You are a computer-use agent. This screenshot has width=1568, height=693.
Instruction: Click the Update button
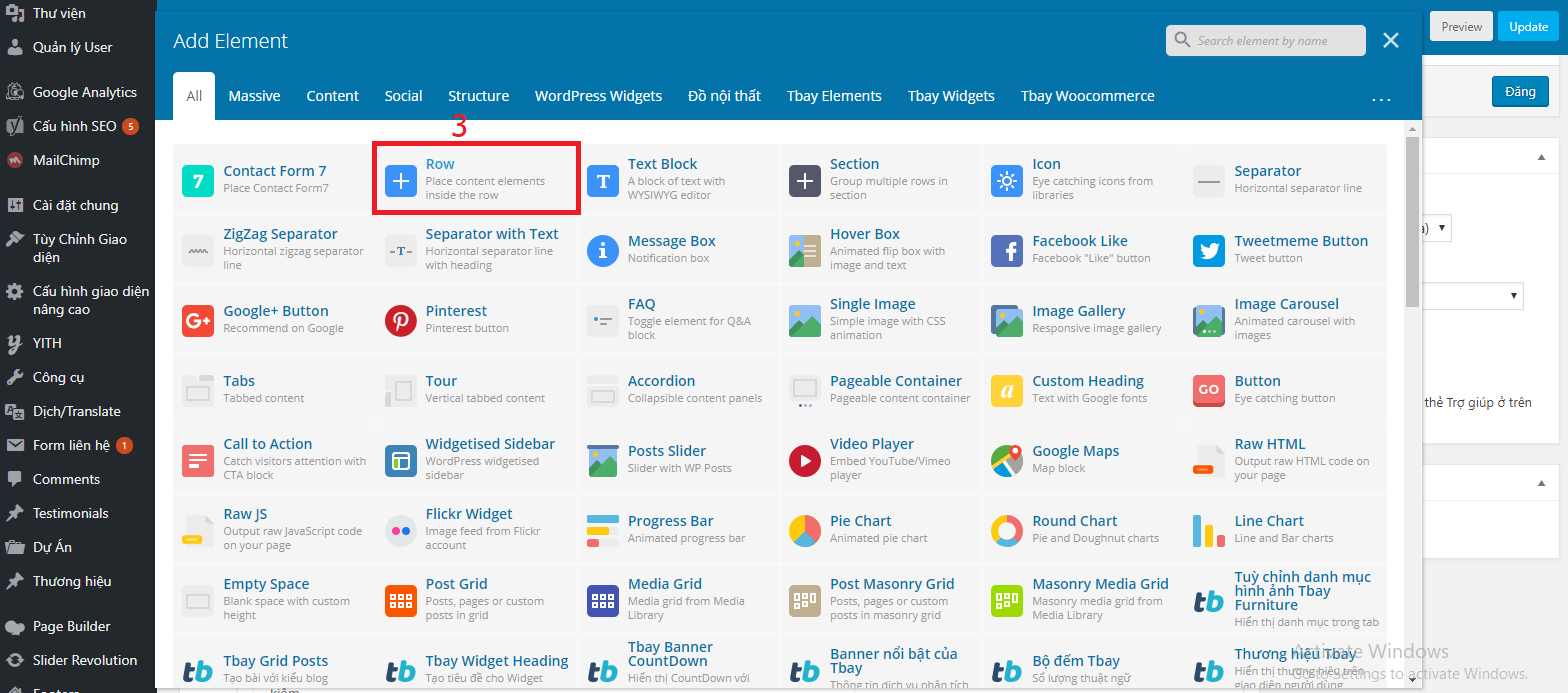point(1528,27)
